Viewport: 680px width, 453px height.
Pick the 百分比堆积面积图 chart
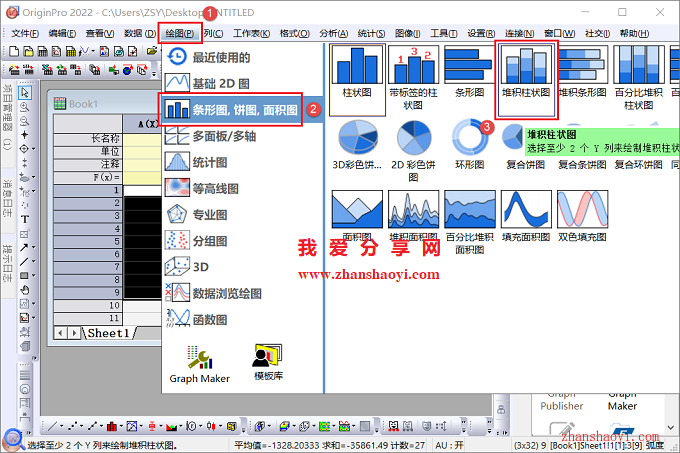click(470, 222)
